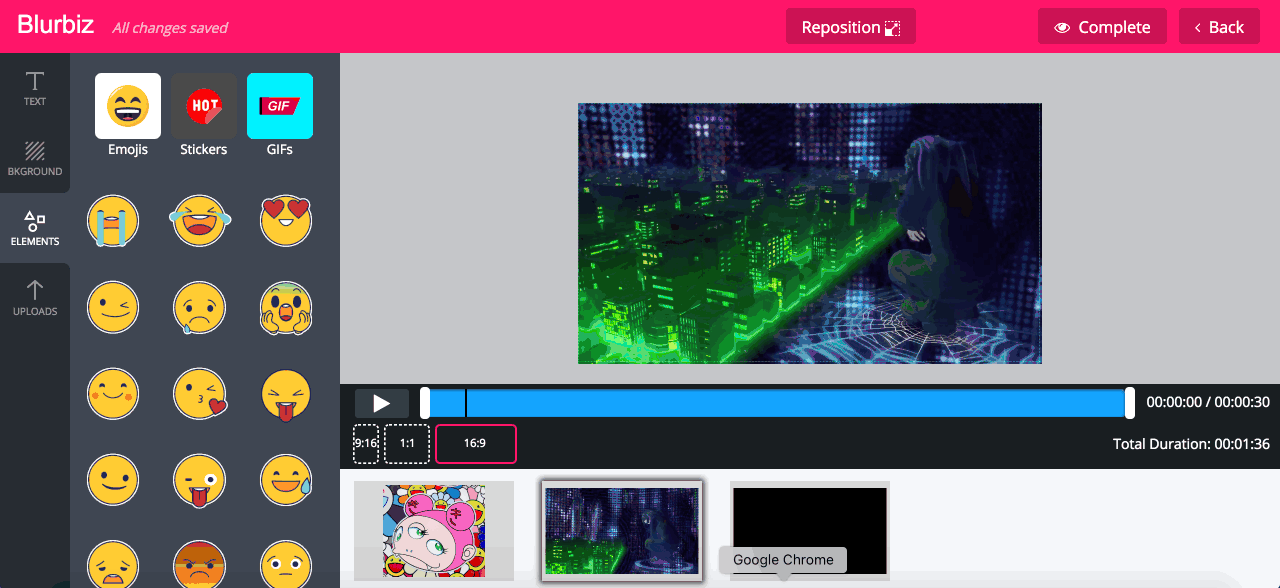Add the squinting tongue-out emoji
The height and width of the screenshot is (588, 1280).
(286, 393)
